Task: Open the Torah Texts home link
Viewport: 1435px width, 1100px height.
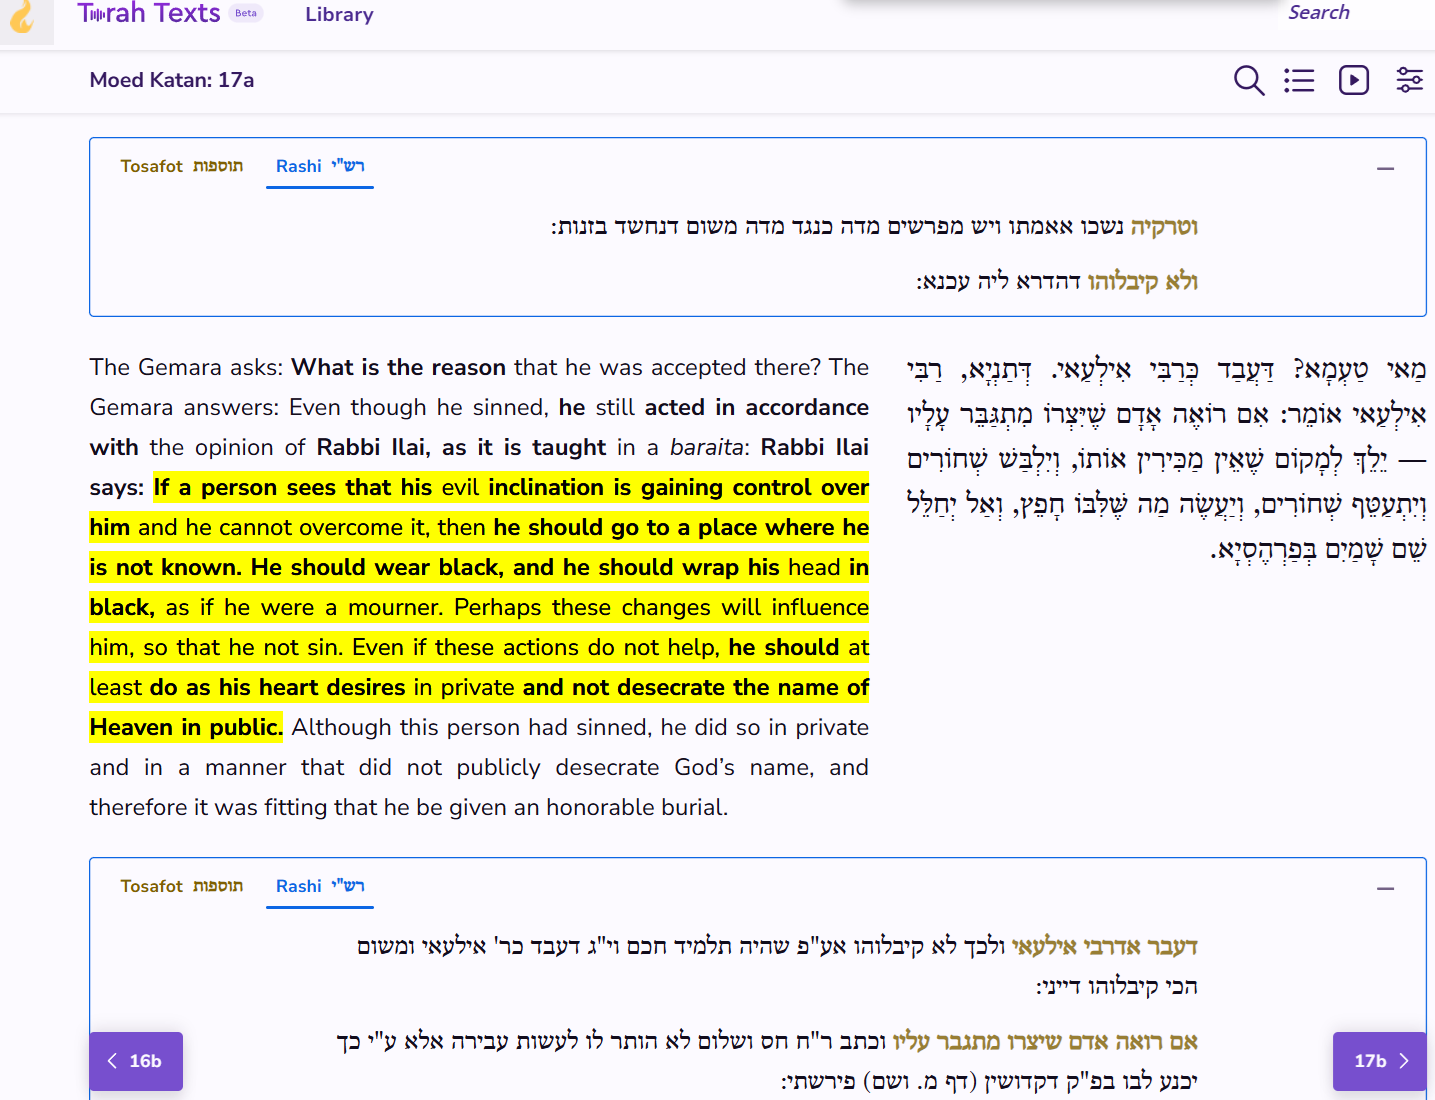Action: point(149,13)
